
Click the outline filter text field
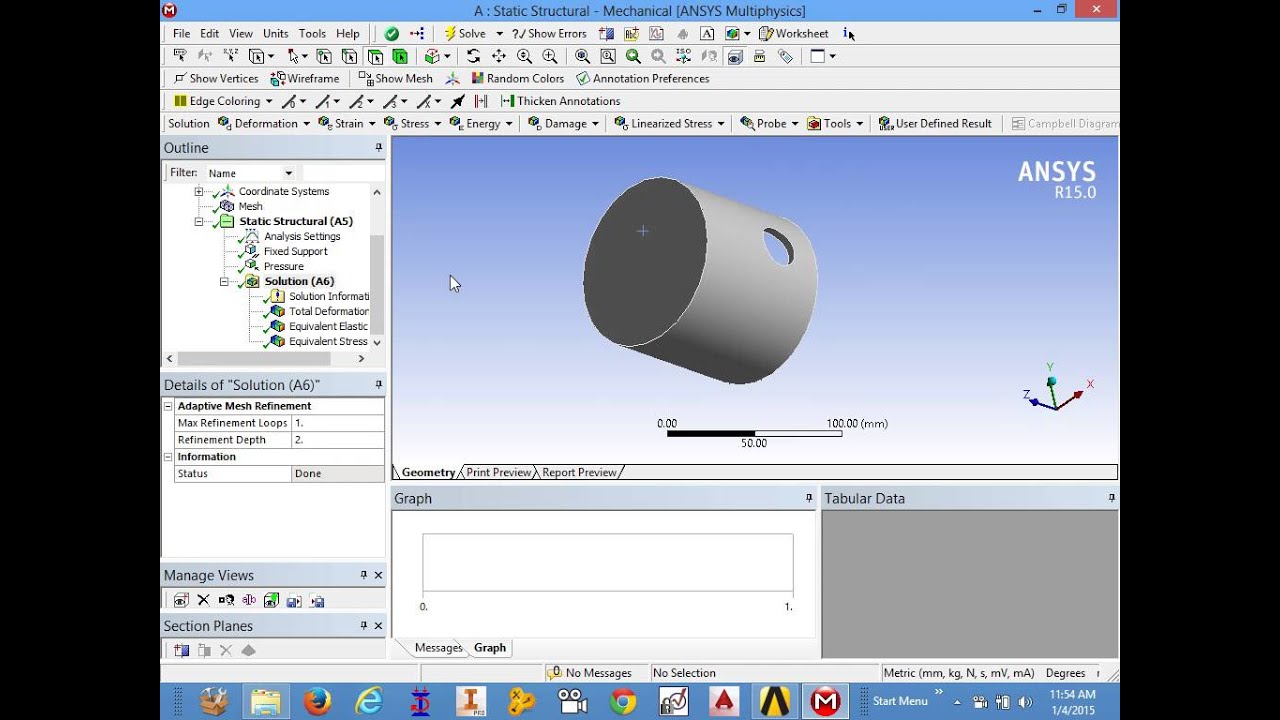(343, 173)
